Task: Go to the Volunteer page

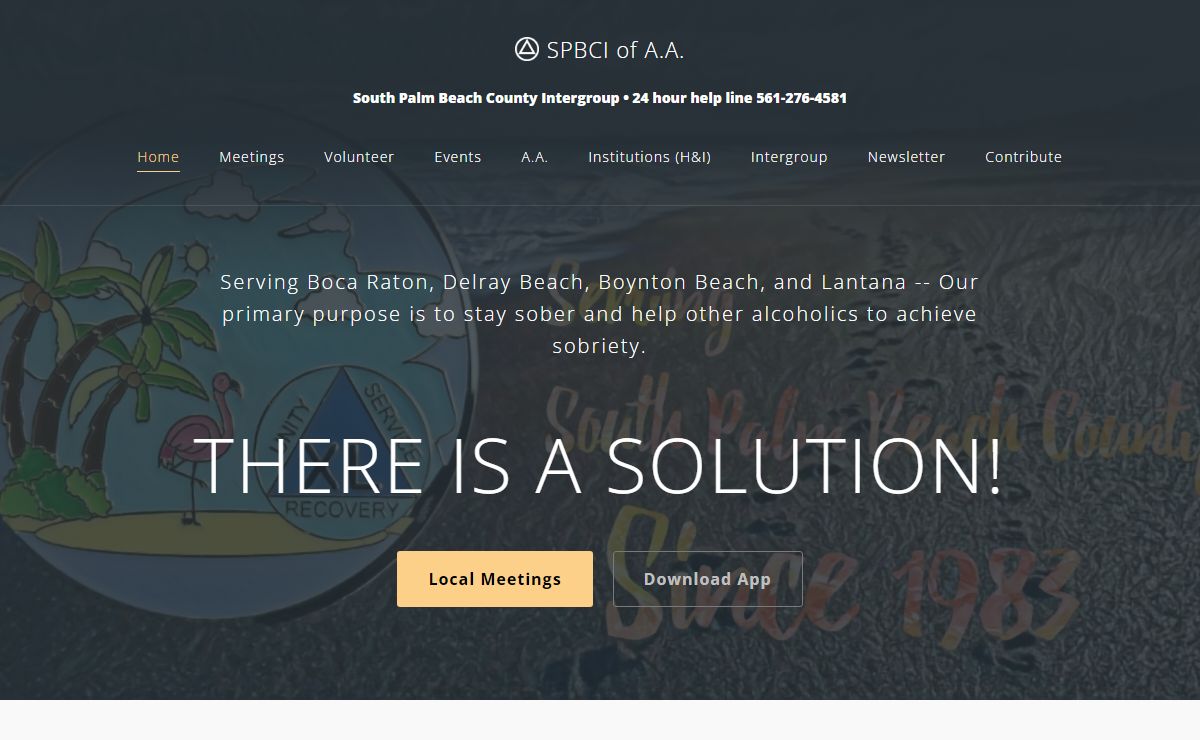Action: coord(359,157)
